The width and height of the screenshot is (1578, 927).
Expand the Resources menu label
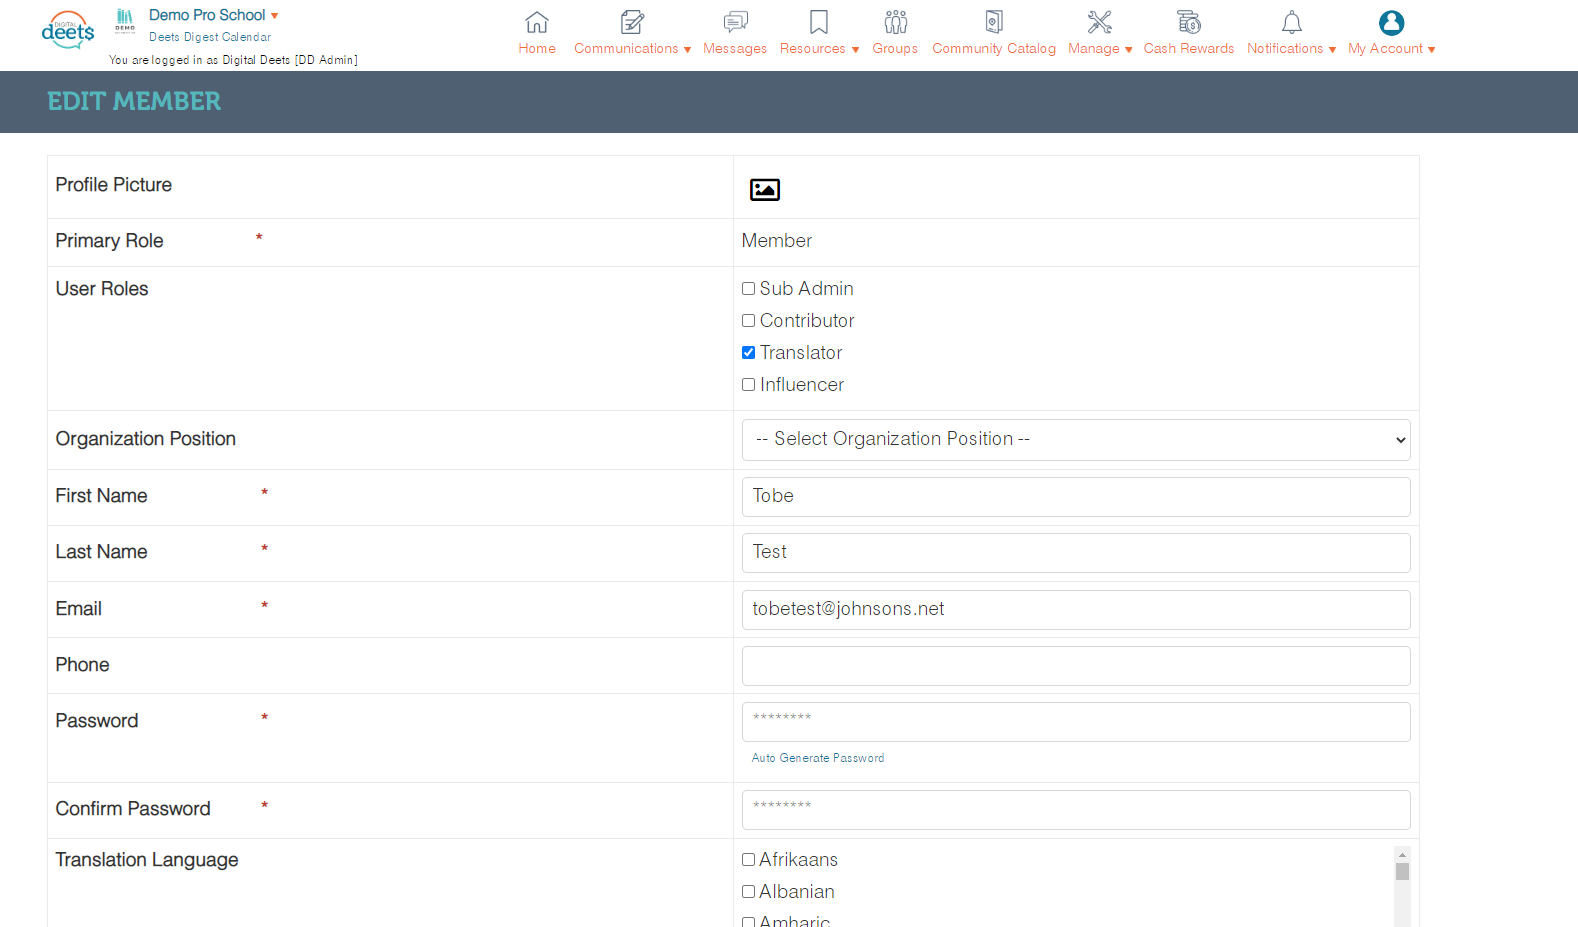tap(819, 49)
